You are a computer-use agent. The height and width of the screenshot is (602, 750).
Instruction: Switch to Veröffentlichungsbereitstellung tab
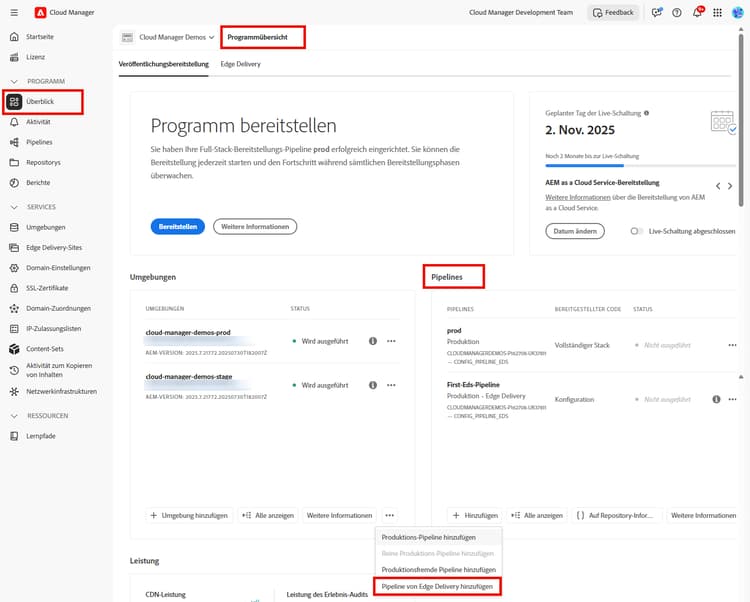click(x=164, y=64)
